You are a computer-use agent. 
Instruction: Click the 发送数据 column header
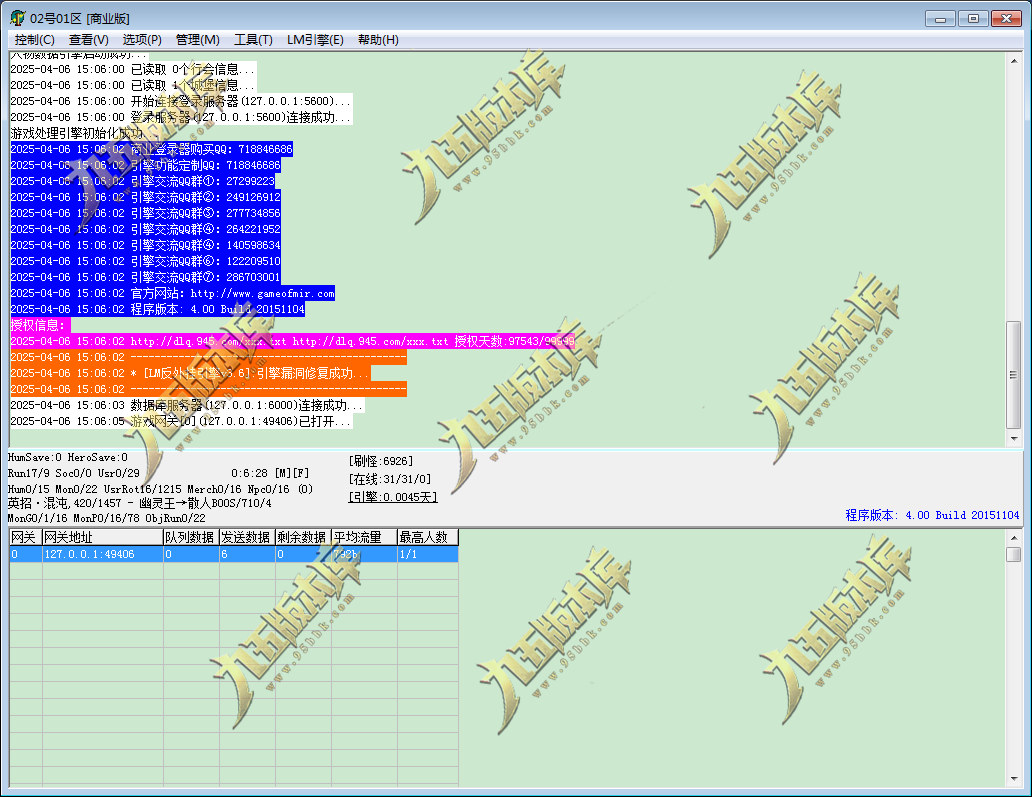pyautogui.click(x=247, y=537)
